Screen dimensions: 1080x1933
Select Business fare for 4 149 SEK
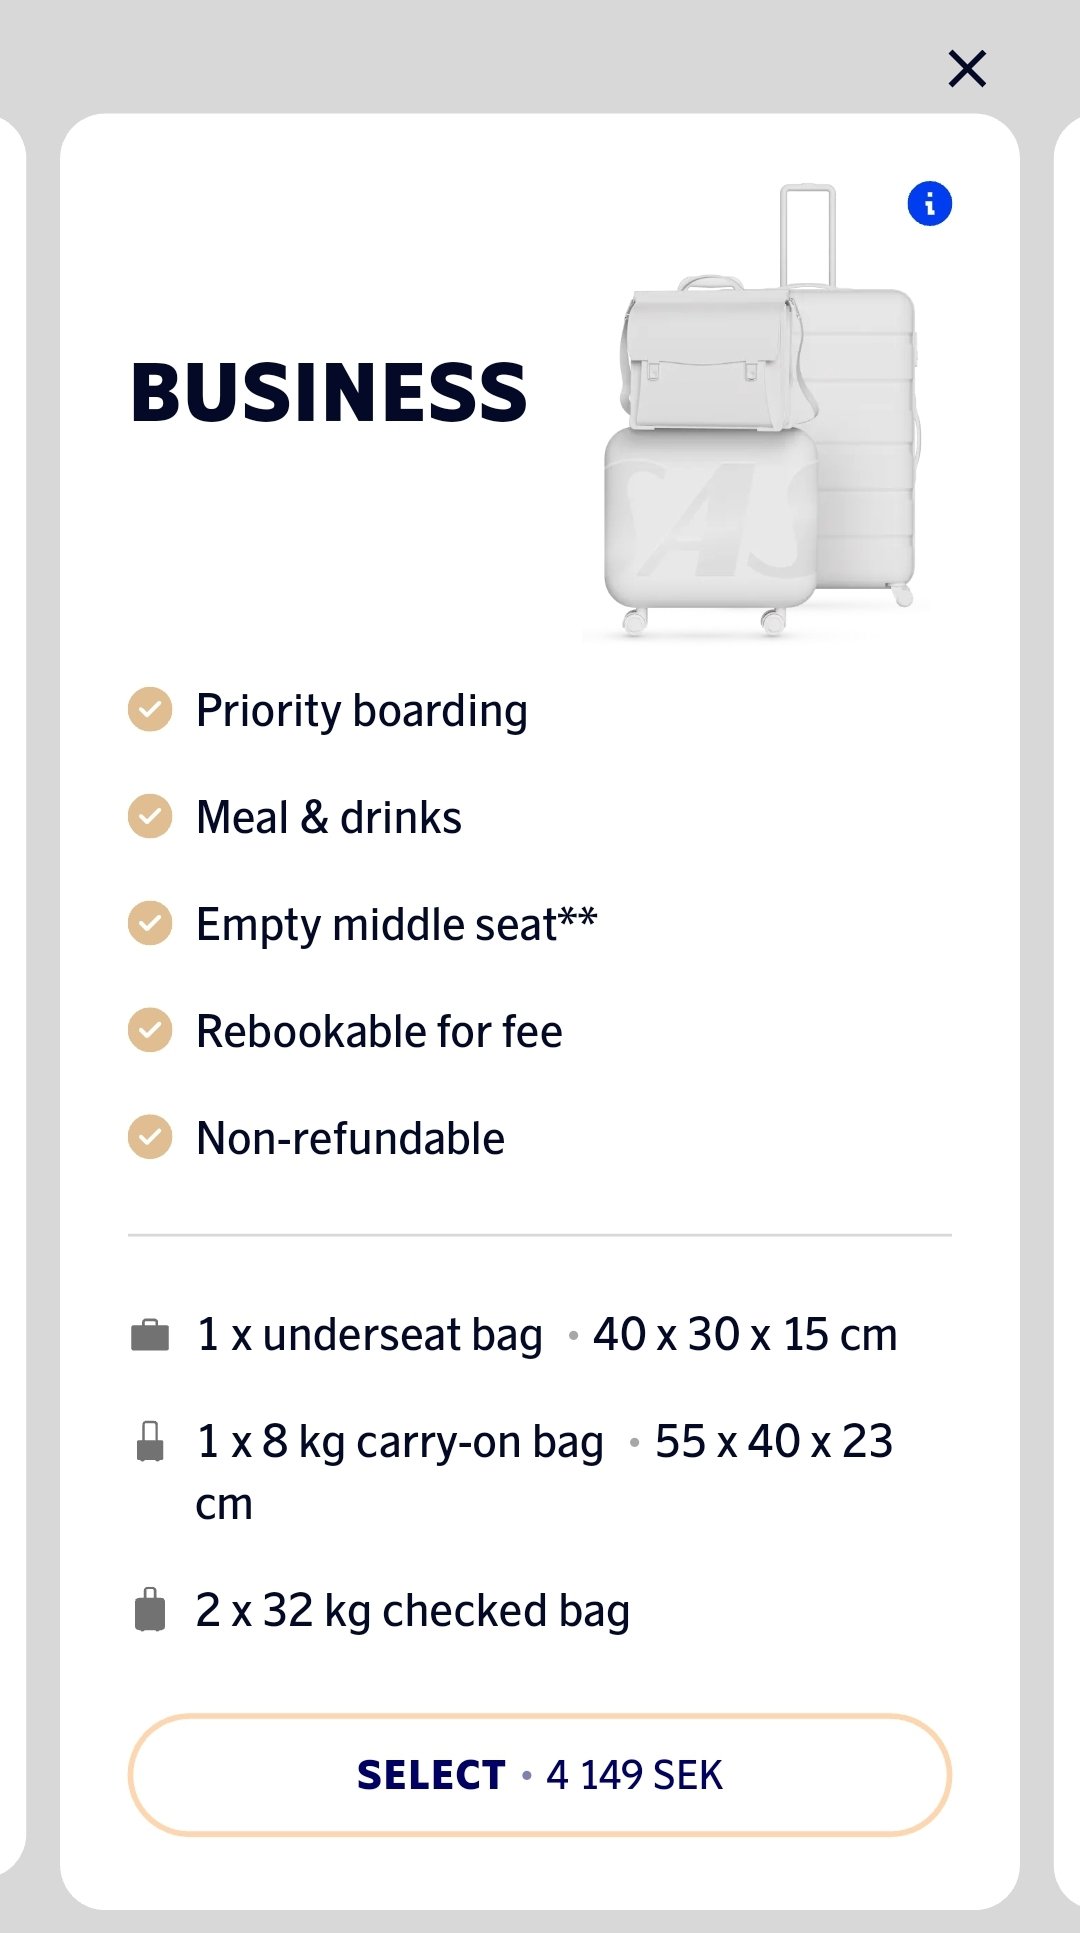(x=540, y=1775)
